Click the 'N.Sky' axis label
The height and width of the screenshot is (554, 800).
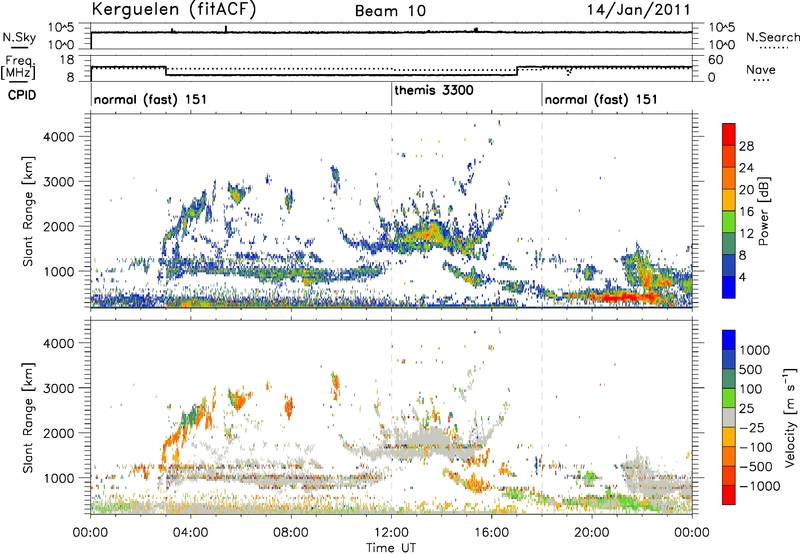(x=19, y=37)
